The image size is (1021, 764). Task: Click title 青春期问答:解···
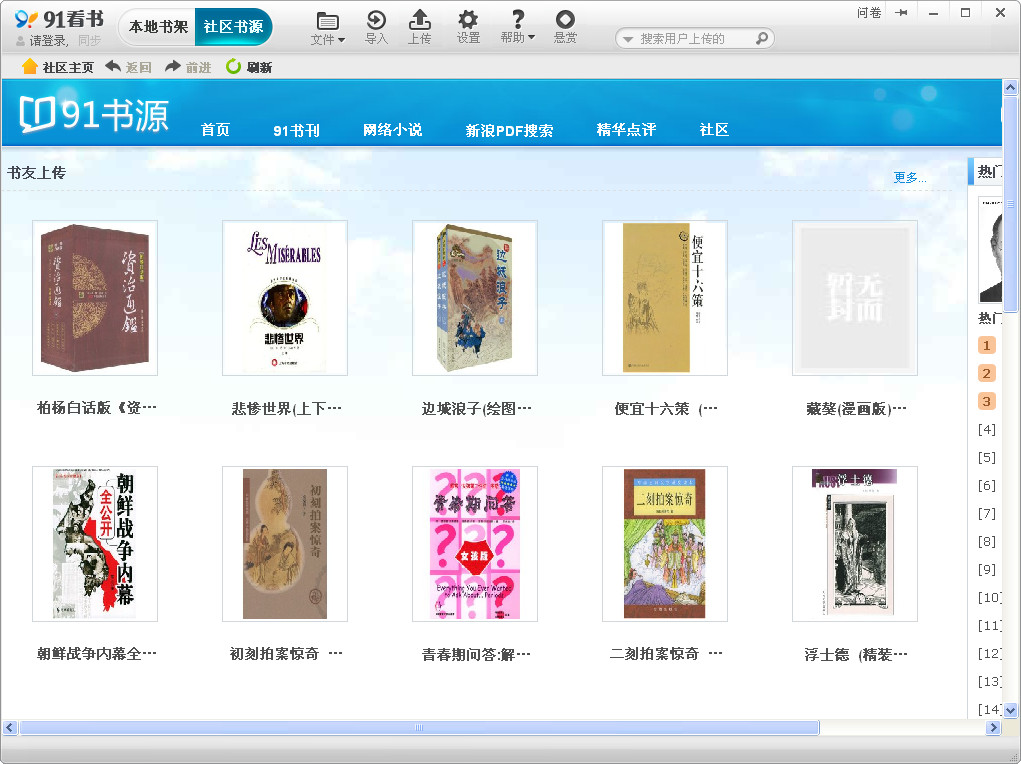tap(476, 654)
